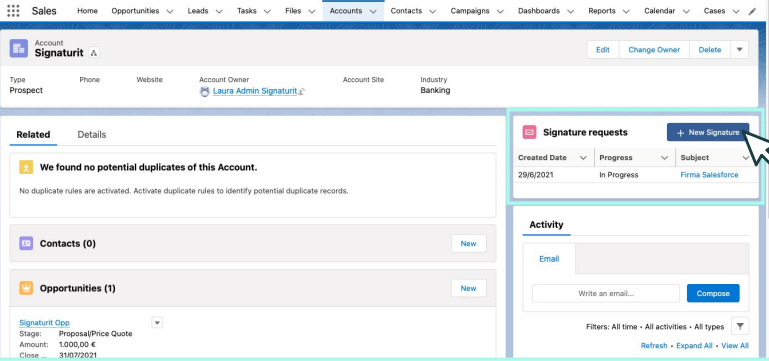Click the 1.000,00 € amount value
Viewport: 769px width, 361px height.
(78, 344)
